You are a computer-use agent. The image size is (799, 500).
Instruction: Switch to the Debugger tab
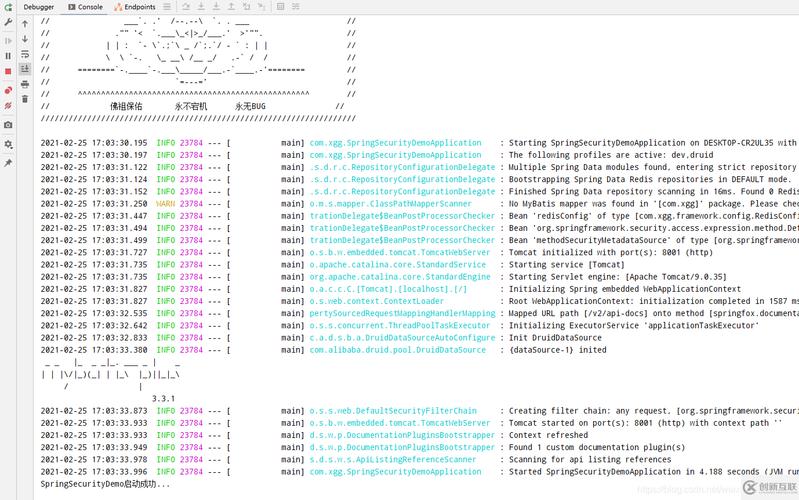(39, 7)
